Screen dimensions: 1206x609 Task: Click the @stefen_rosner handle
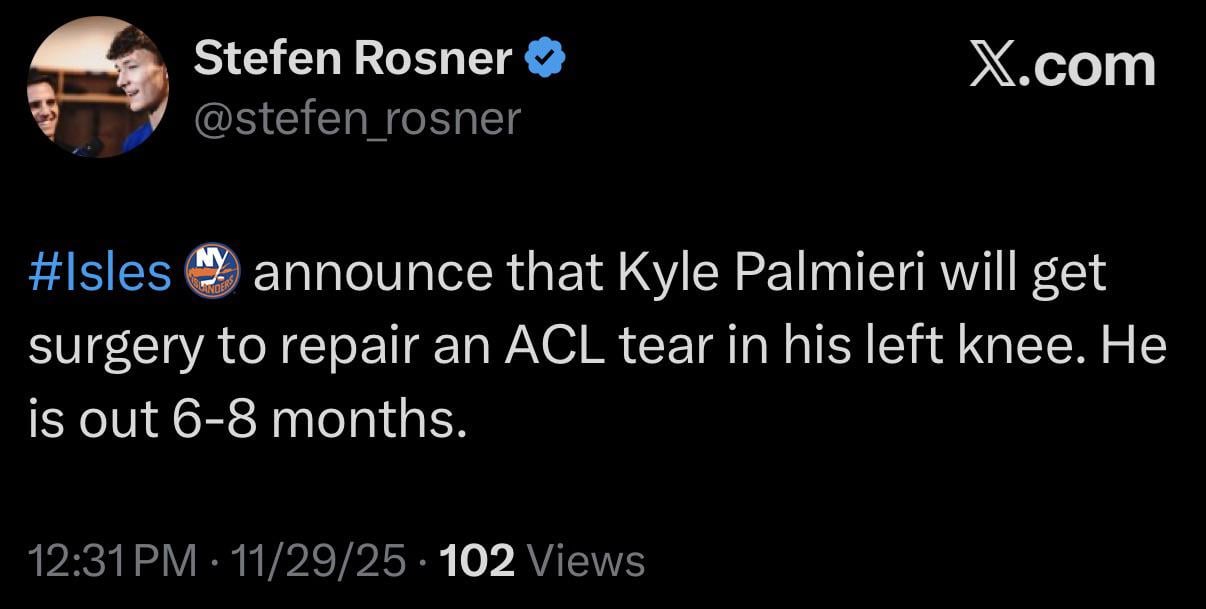[x=355, y=119]
